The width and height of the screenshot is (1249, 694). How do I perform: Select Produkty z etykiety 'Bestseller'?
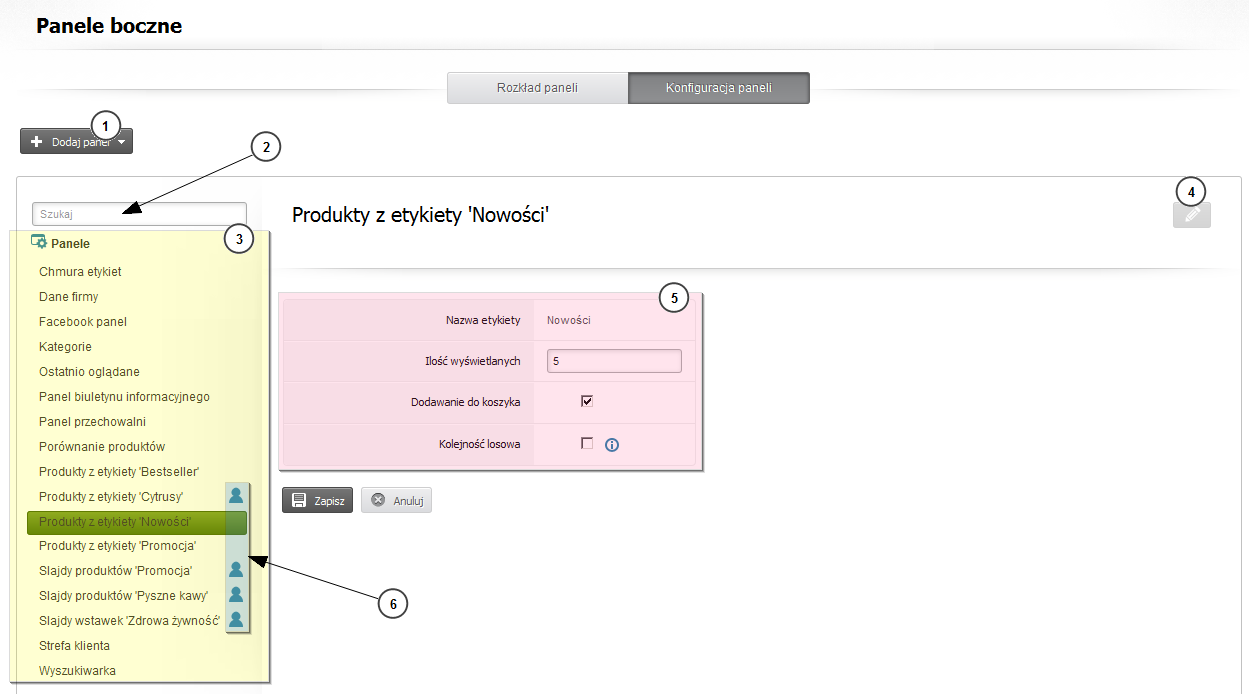point(119,471)
